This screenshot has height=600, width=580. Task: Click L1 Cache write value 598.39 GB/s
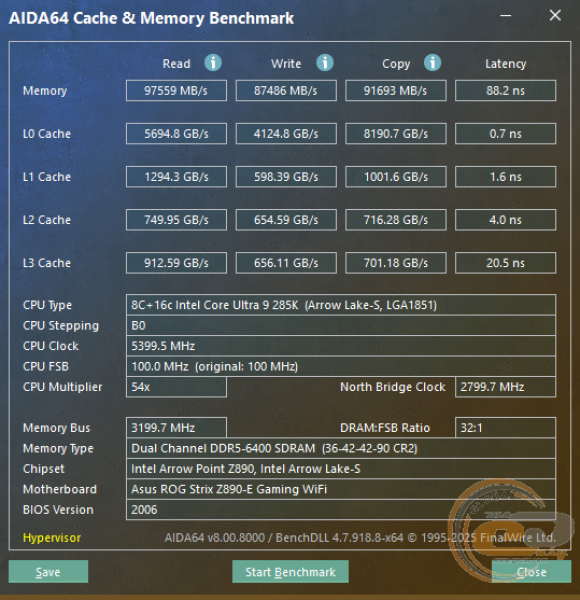tap(286, 177)
